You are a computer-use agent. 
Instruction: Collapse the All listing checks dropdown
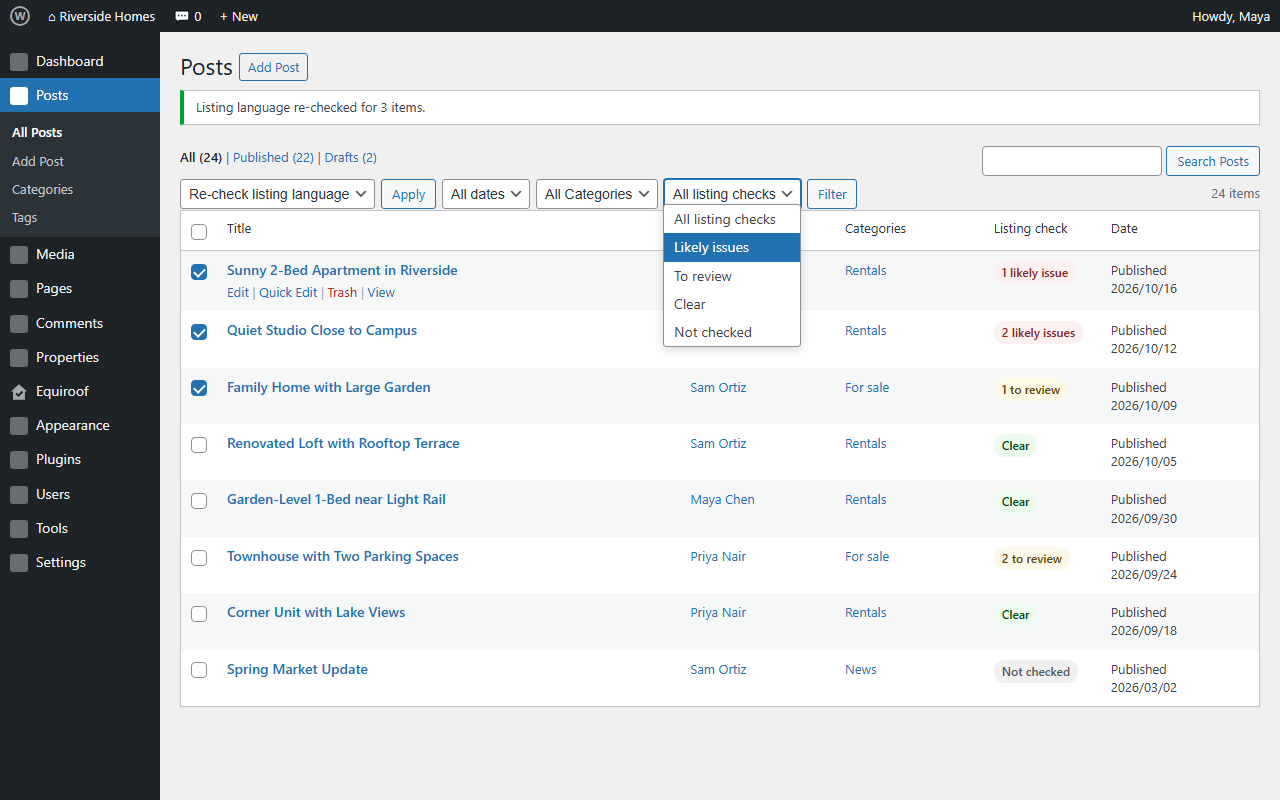733,194
